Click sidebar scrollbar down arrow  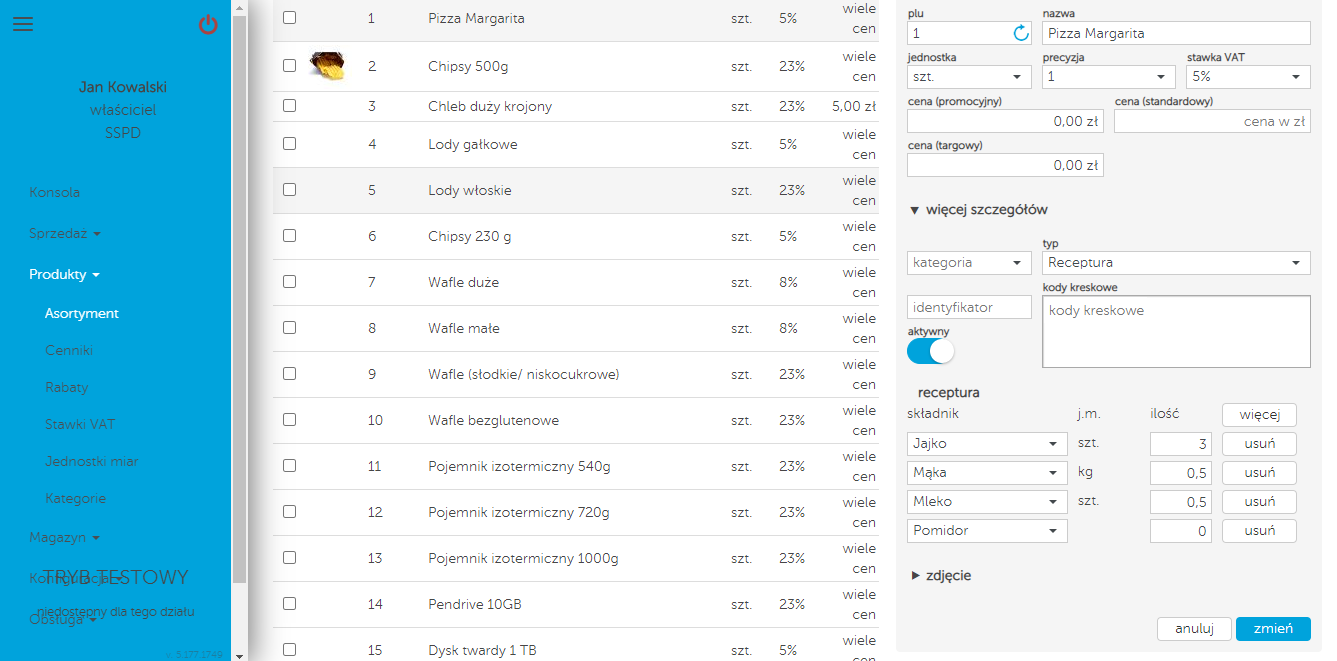239,655
